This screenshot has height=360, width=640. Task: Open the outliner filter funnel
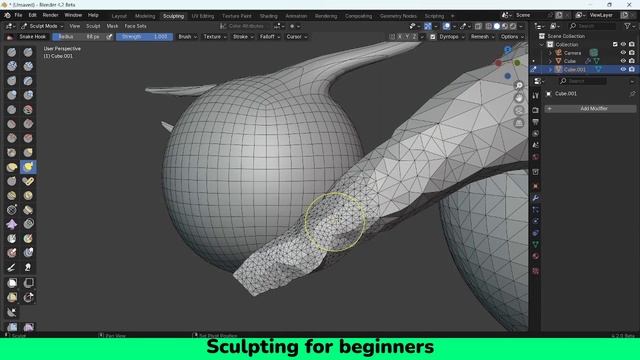tap(628, 26)
